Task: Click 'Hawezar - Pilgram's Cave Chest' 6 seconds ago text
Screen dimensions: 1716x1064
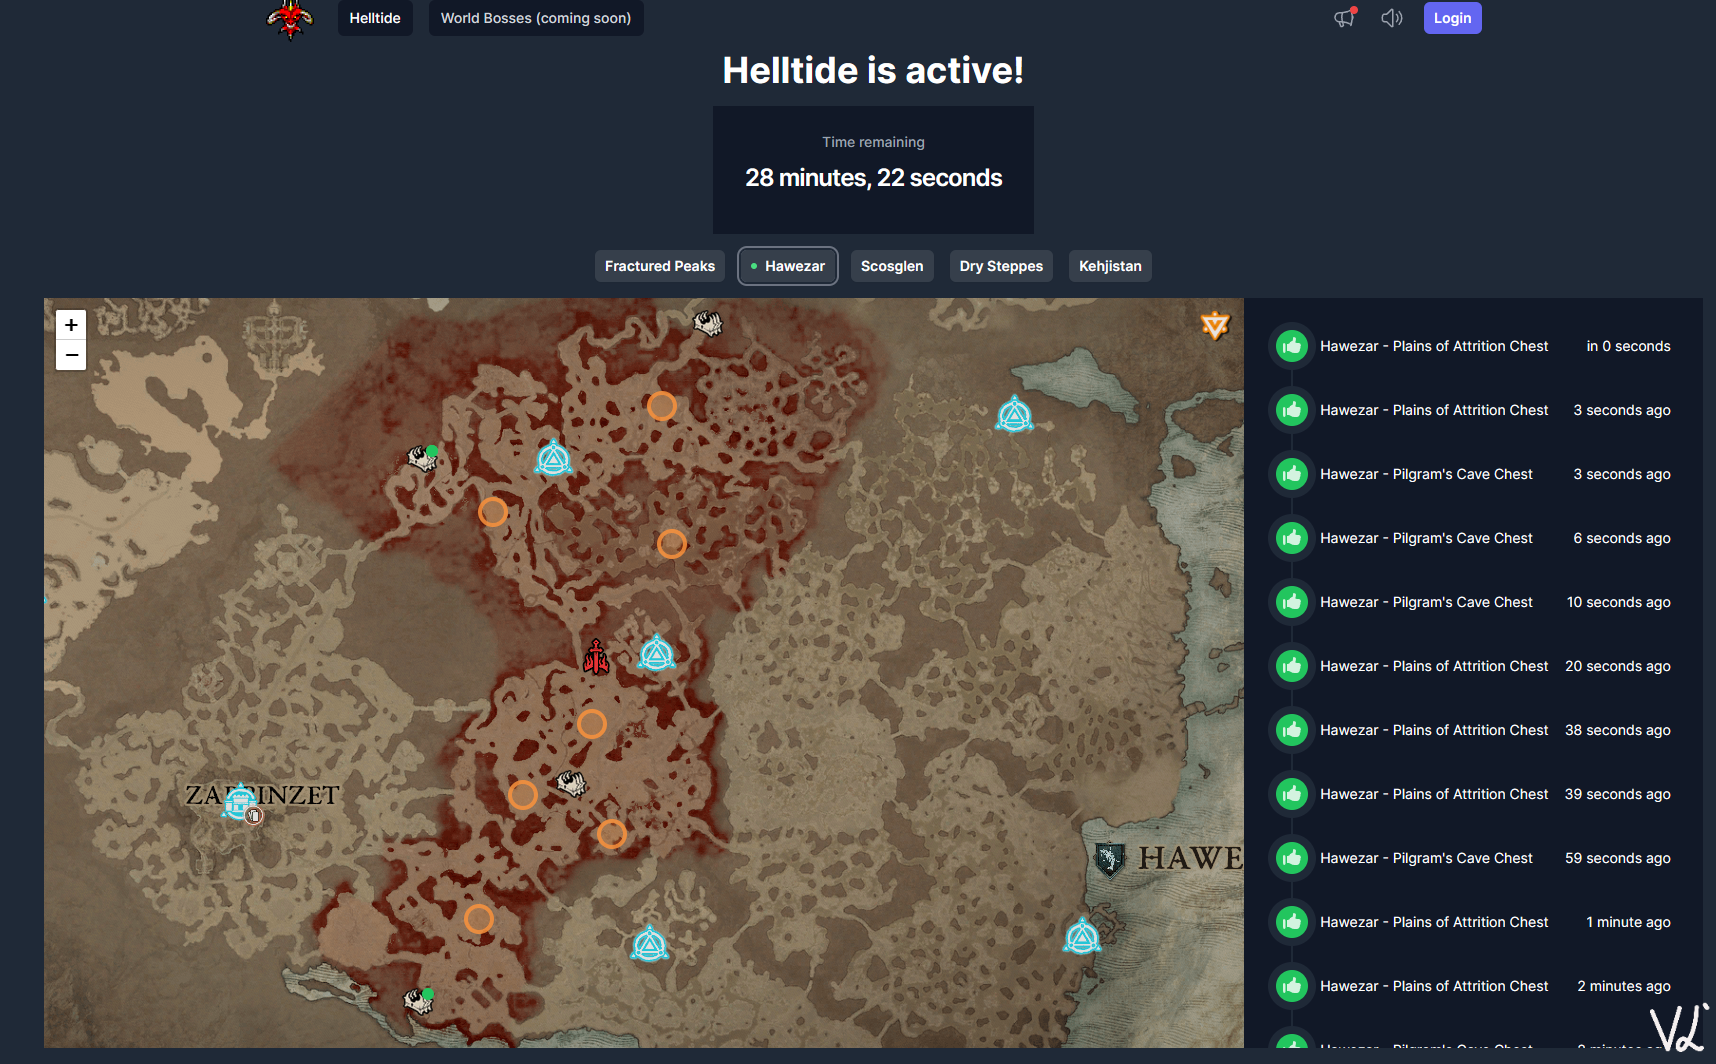Action: point(1426,538)
